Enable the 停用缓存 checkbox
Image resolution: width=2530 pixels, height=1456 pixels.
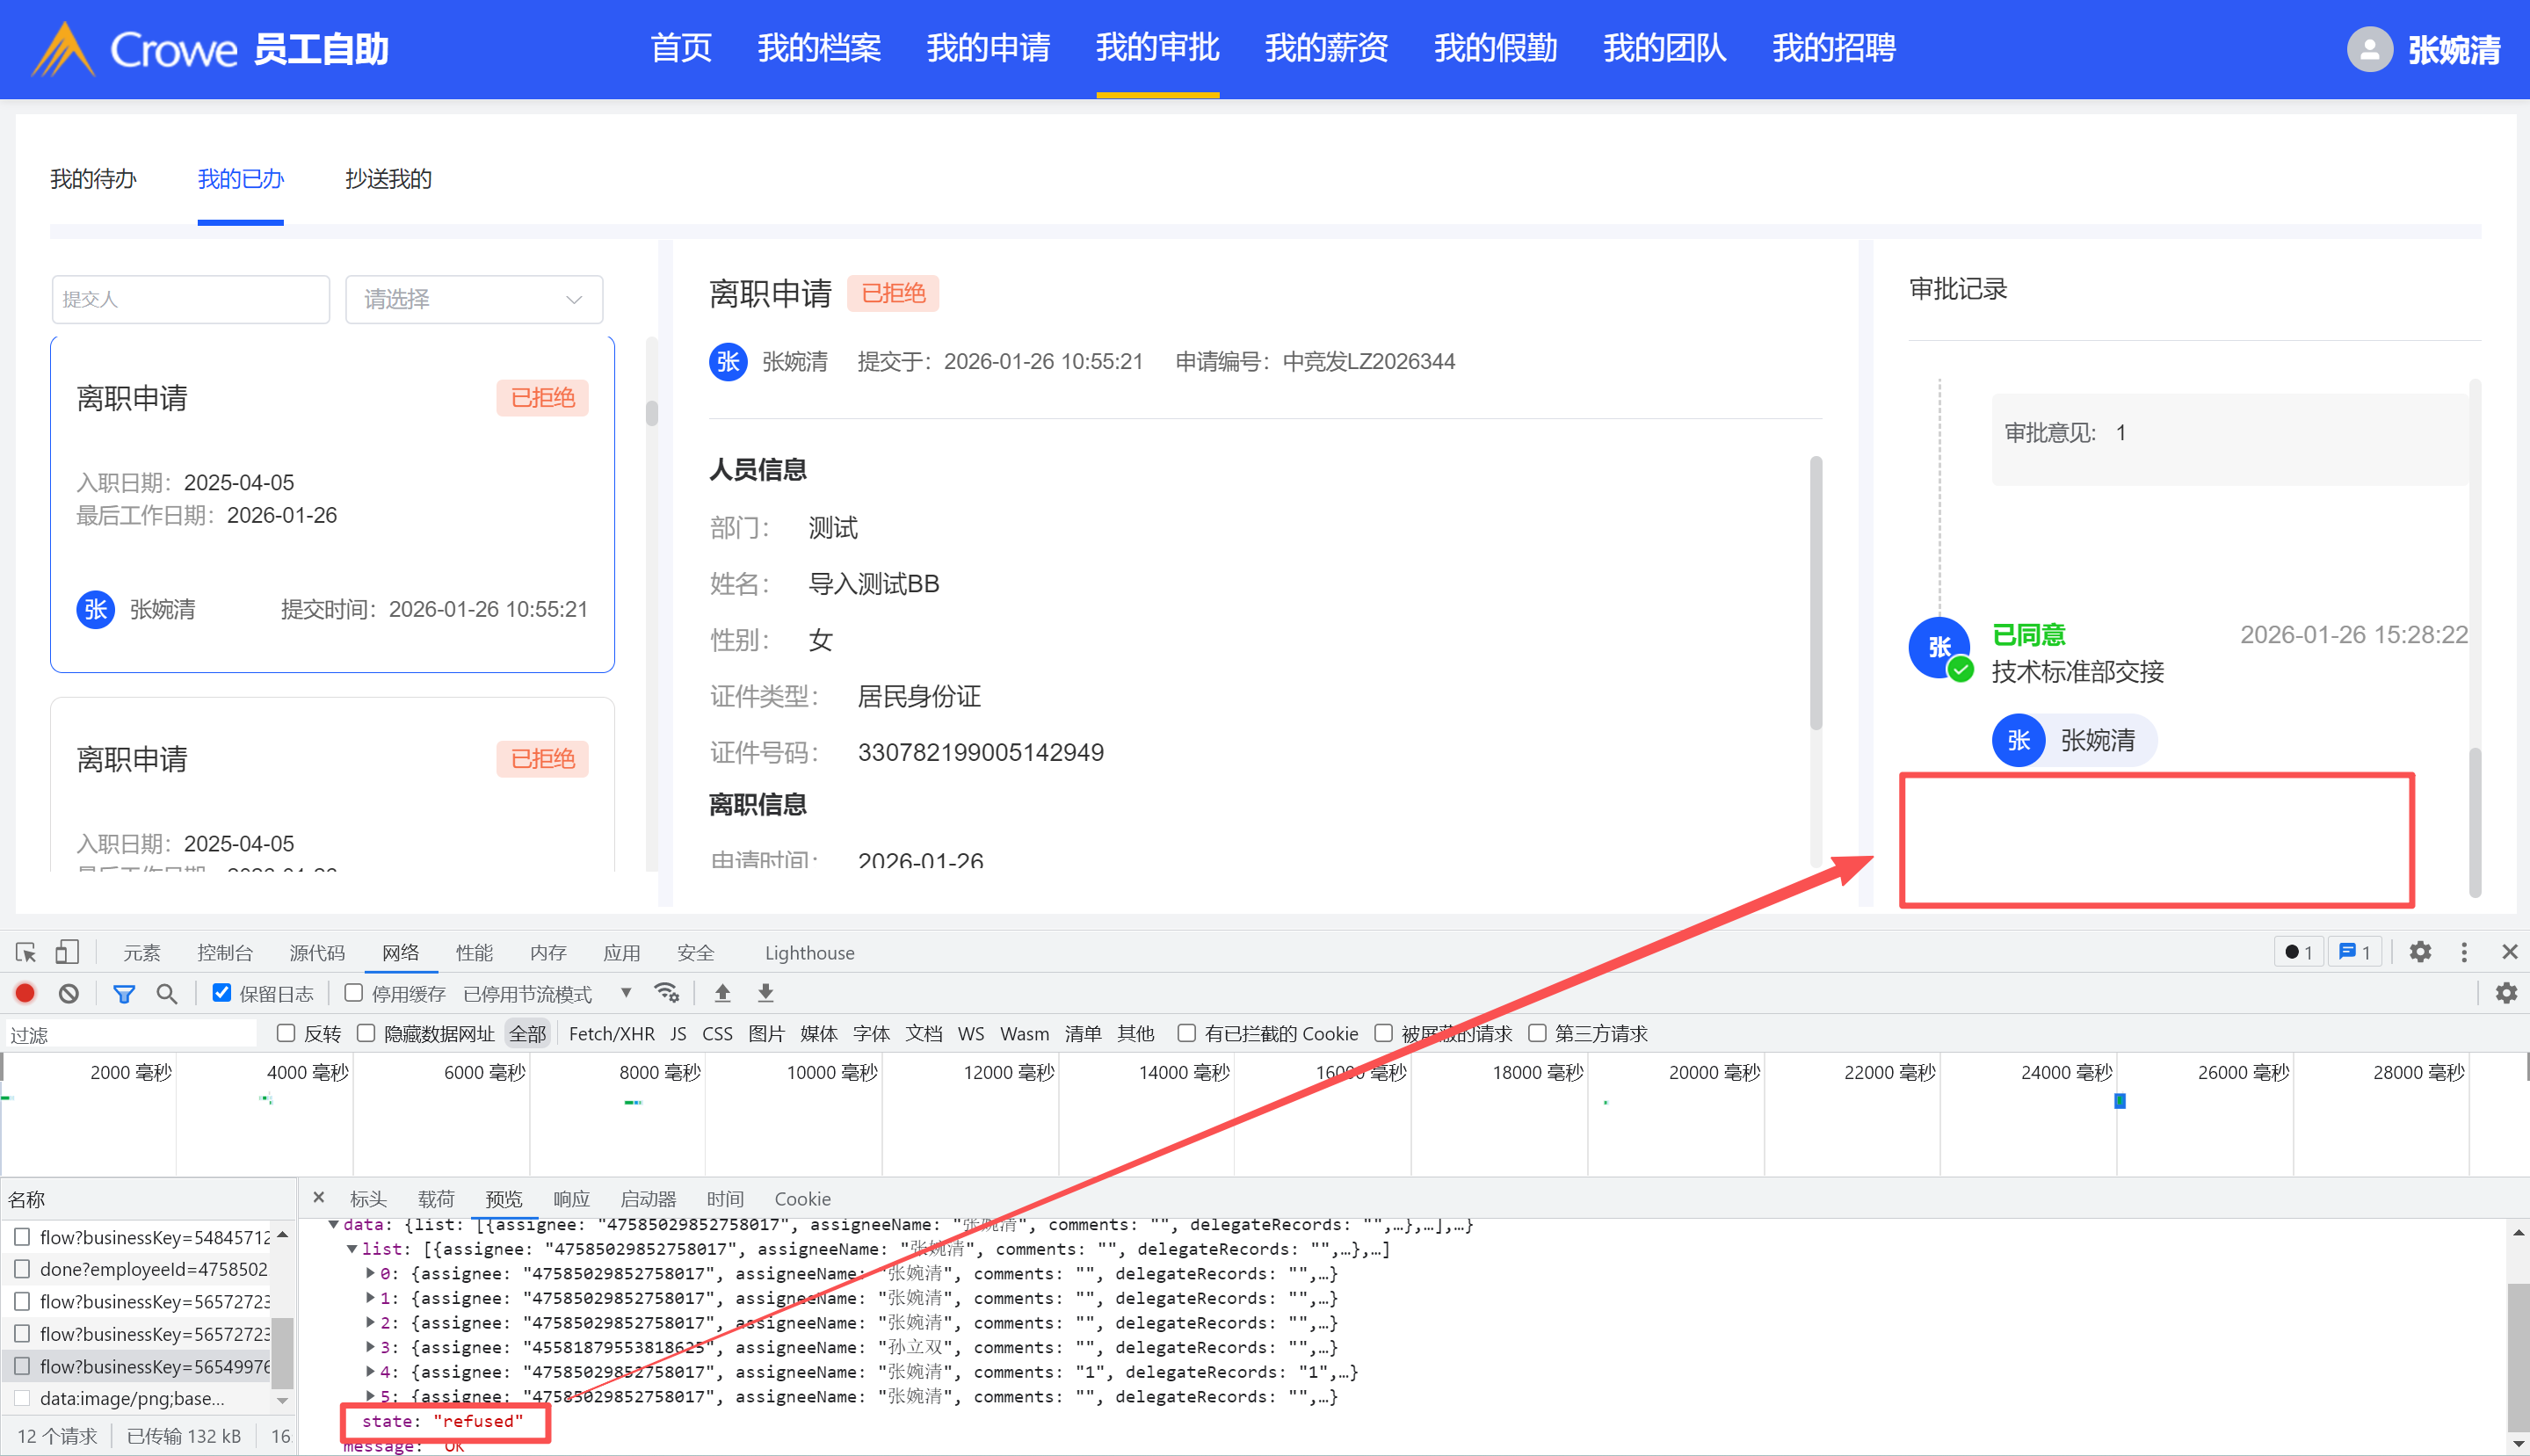coord(353,993)
